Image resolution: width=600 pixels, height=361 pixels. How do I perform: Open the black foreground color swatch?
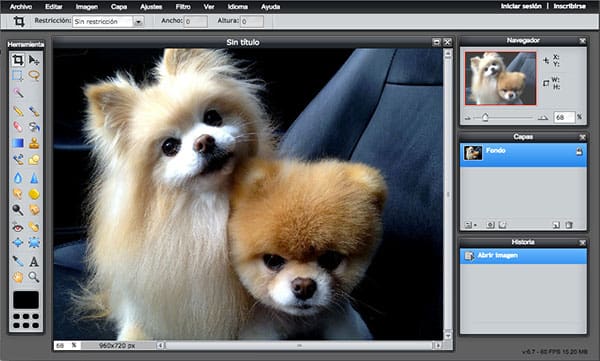tap(26, 300)
